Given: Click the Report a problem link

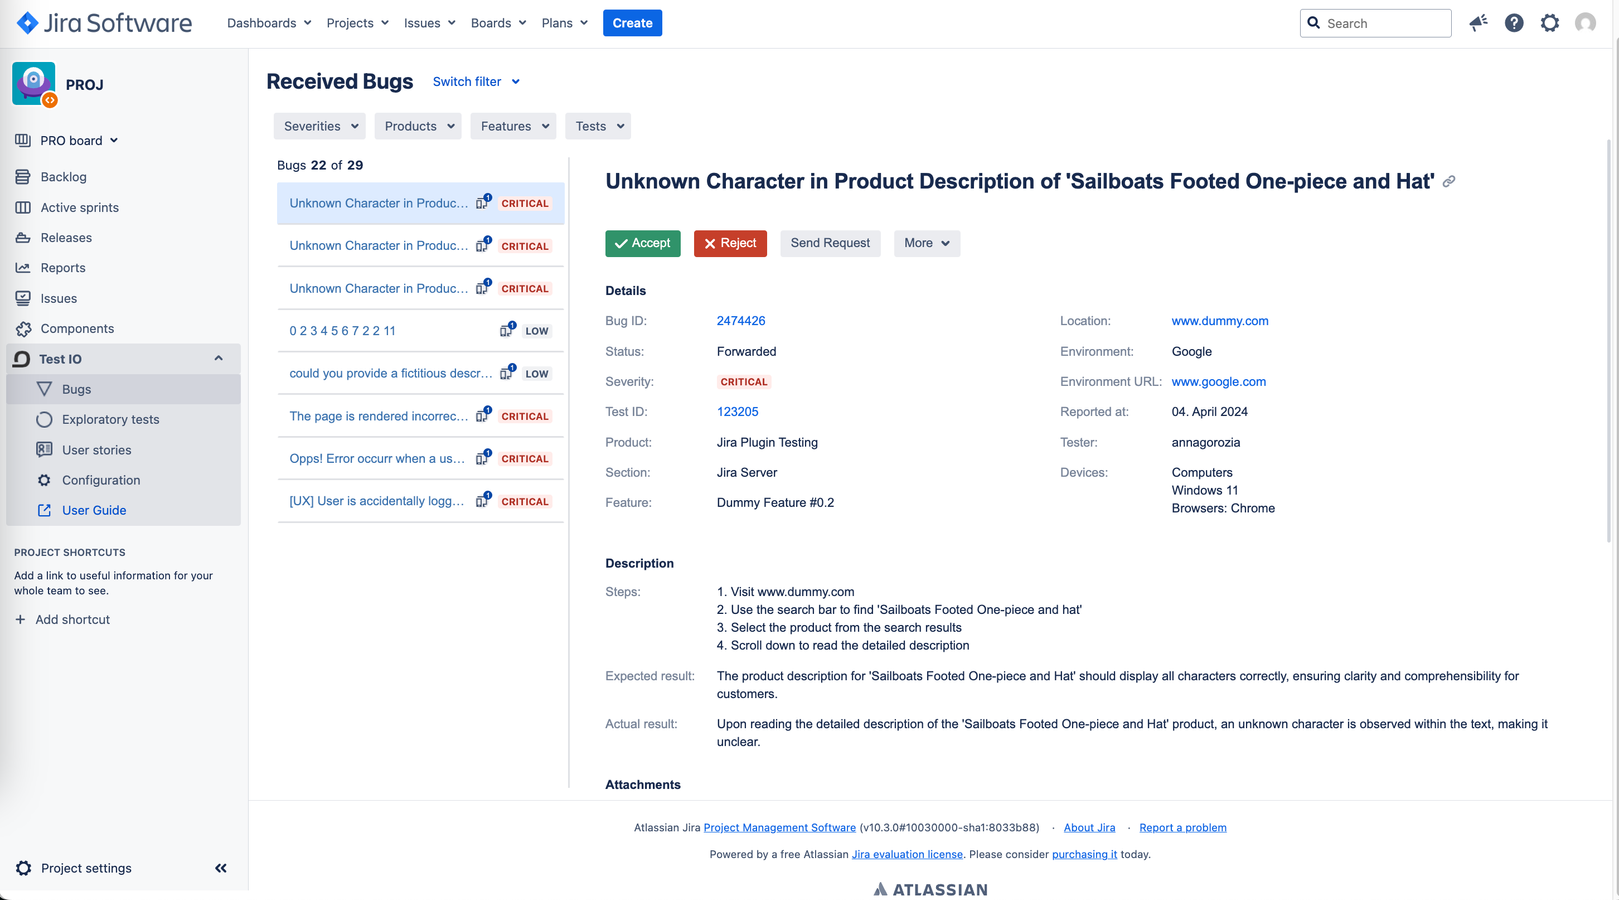Looking at the screenshot, I should [1183, 828].
